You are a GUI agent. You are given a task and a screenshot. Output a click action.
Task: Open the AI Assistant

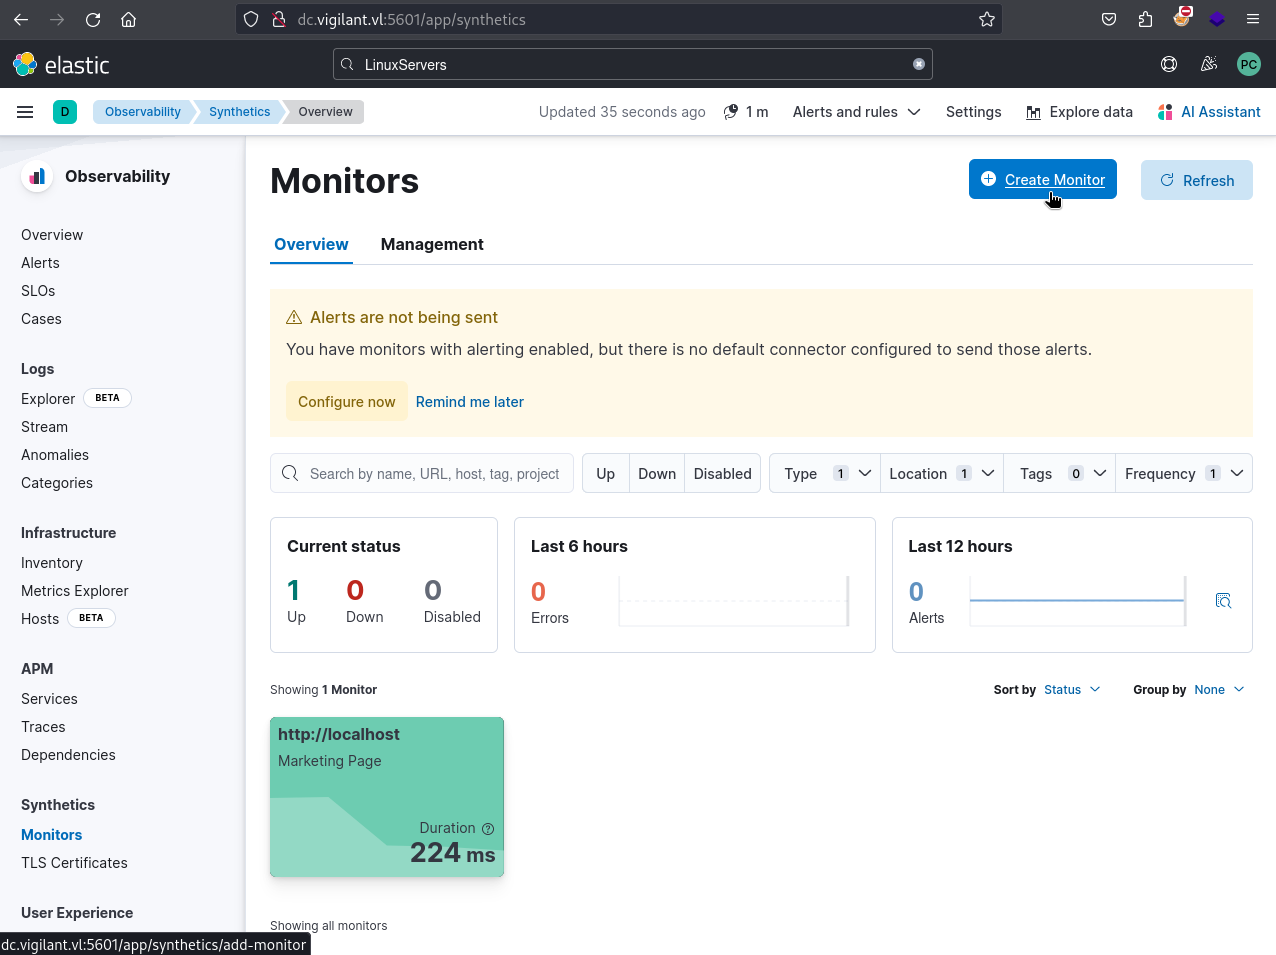tap(1209, 112)
